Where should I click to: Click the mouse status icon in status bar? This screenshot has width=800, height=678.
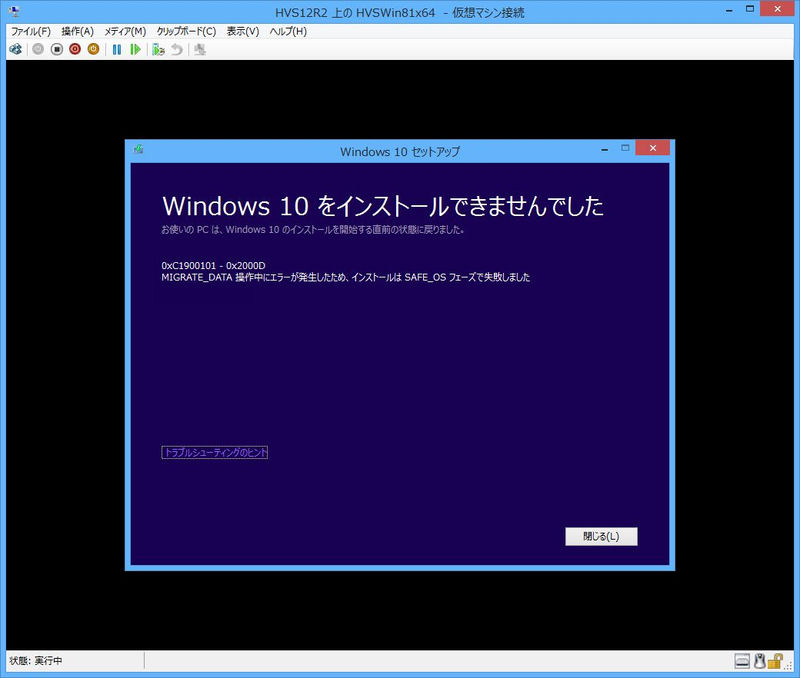760,661
